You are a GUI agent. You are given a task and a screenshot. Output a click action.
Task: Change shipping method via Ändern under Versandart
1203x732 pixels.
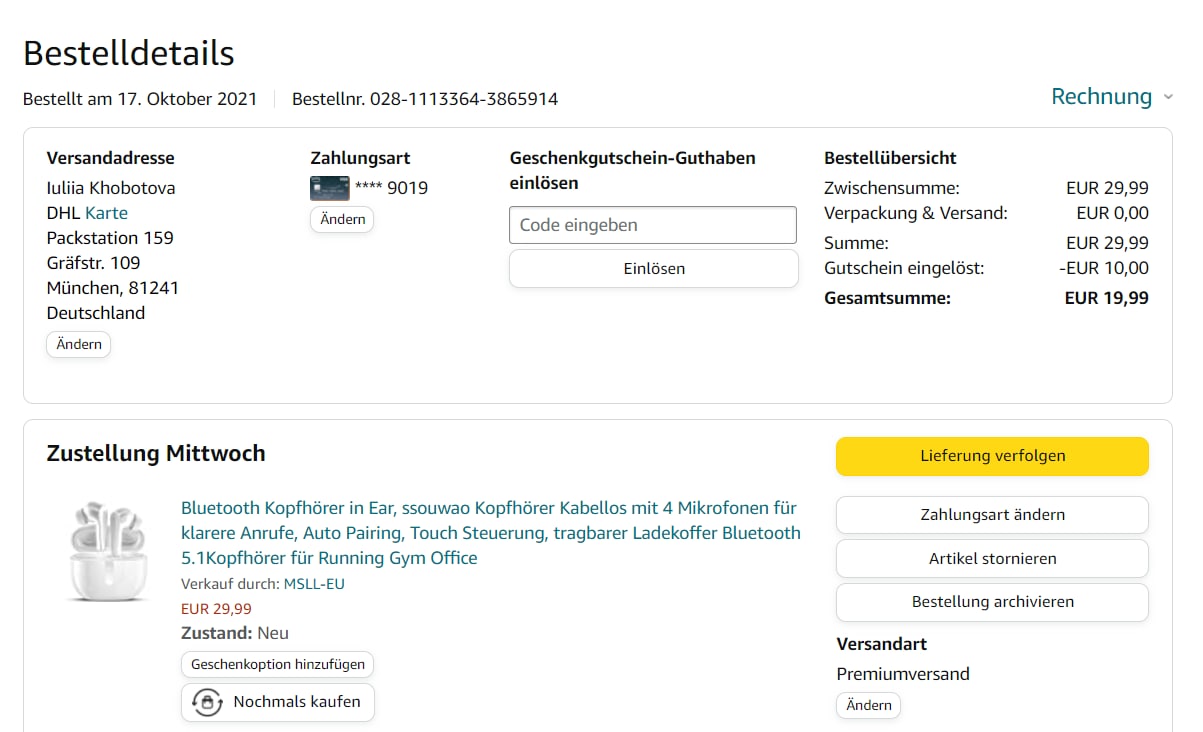868,705
